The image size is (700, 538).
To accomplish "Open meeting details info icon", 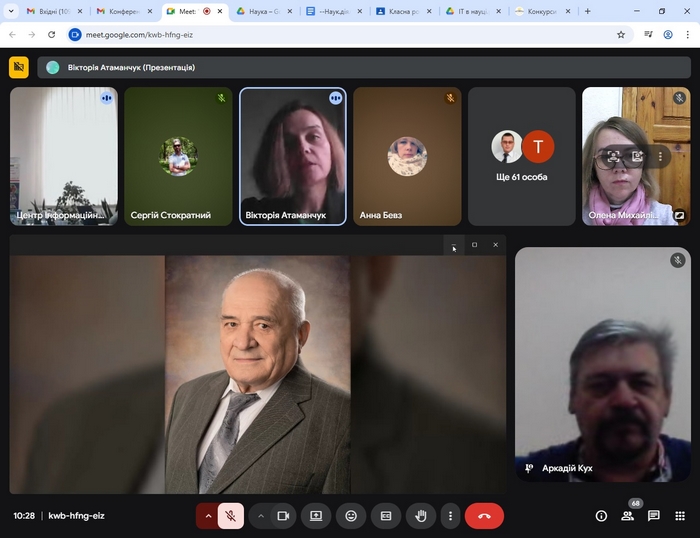I will click(601, 516).
